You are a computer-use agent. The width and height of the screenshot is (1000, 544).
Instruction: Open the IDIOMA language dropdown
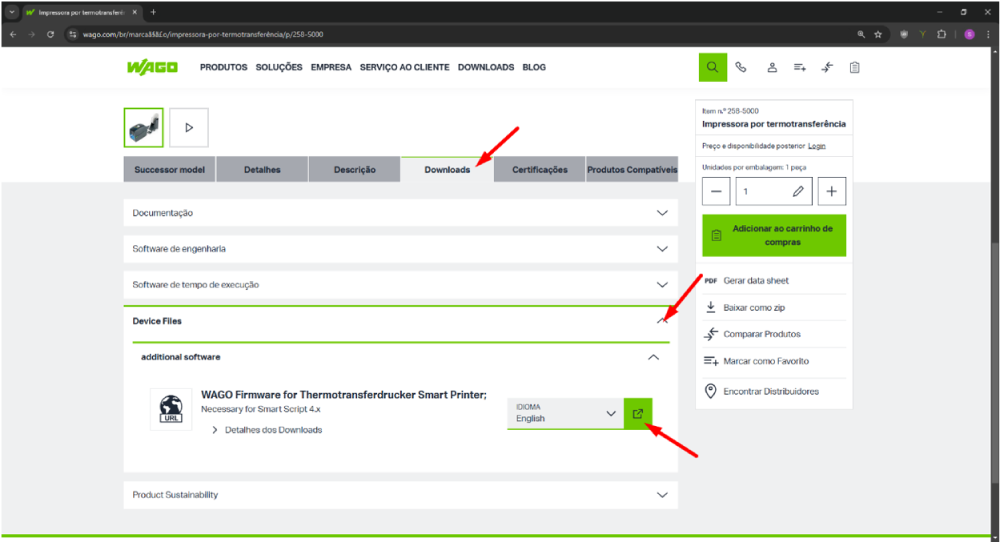[x=565, y=413]
